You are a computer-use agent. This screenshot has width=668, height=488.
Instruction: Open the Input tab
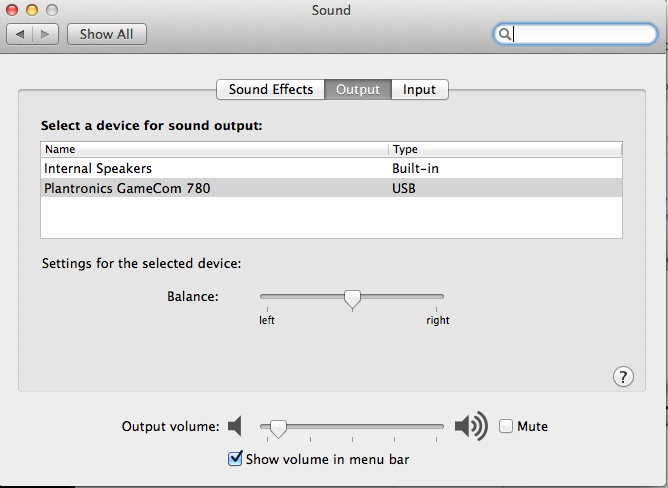[x=419, y=90]
